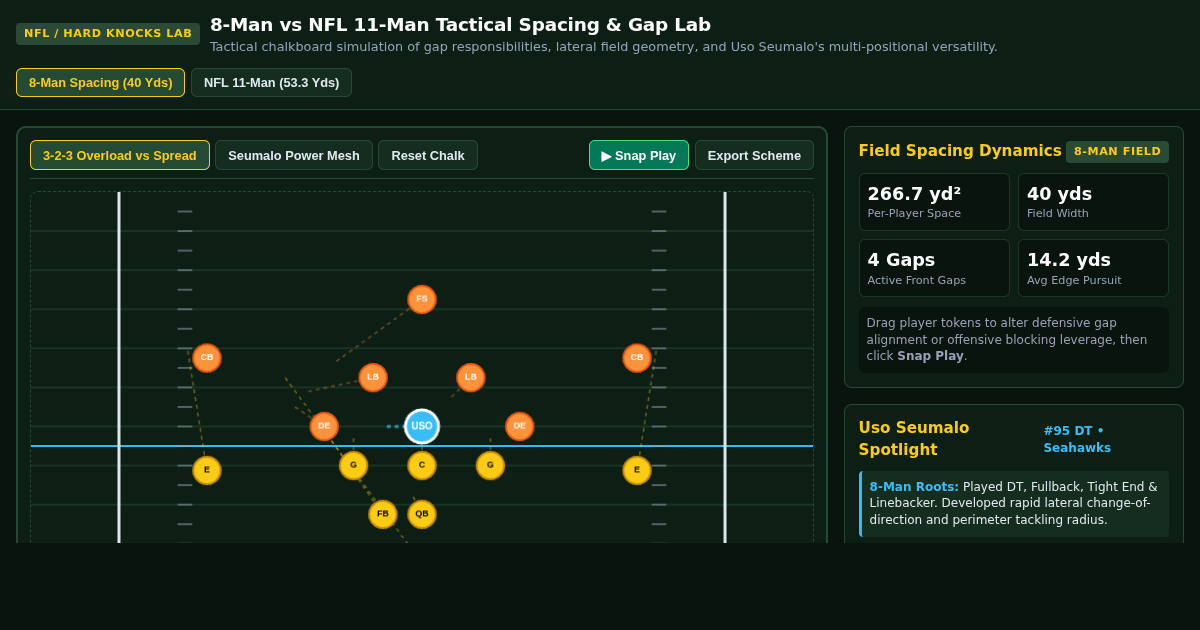Select the C center token
This screenshot has width=1200, height=630.
point(422,465)
